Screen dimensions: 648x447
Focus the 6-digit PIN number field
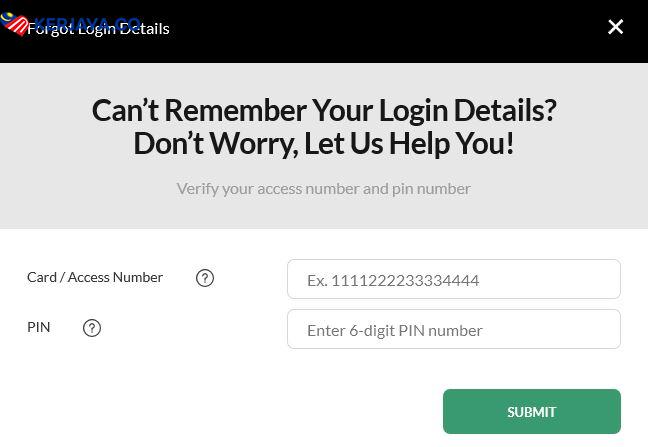454,329
